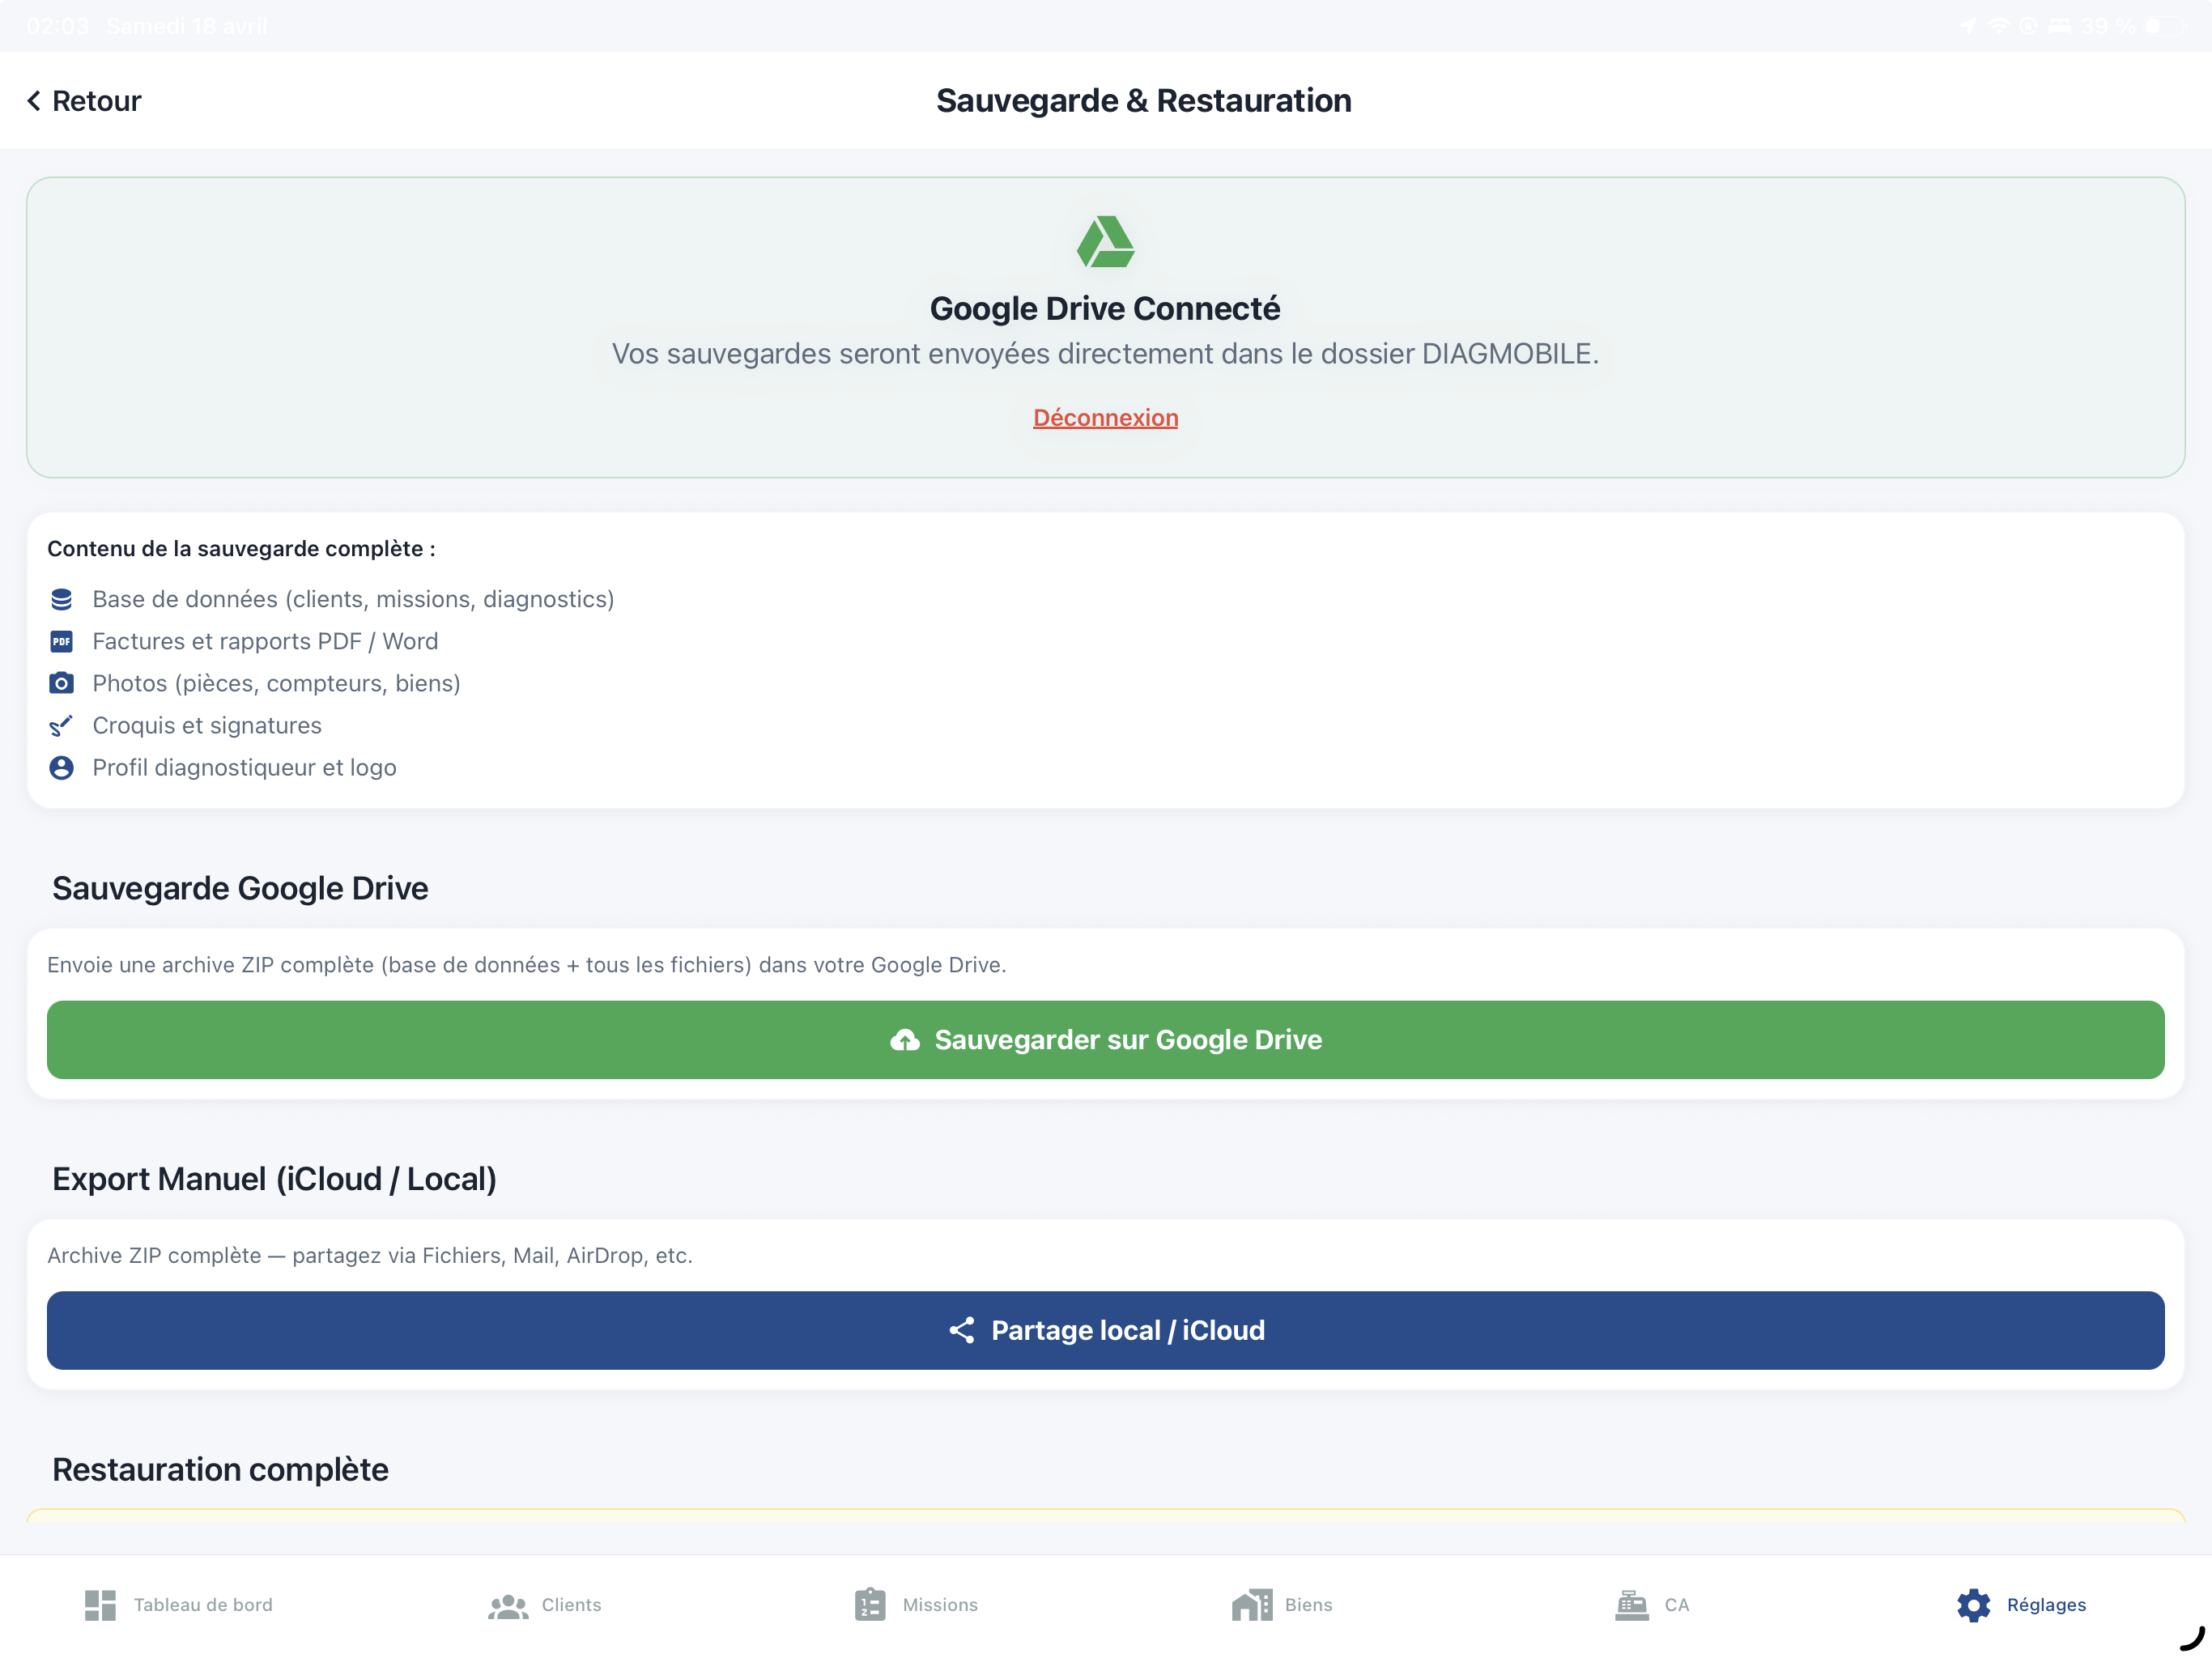Open the Biens tab
Image resolution: width=2212 pixels, height=1658 pixels.
click(1282, 1605)
